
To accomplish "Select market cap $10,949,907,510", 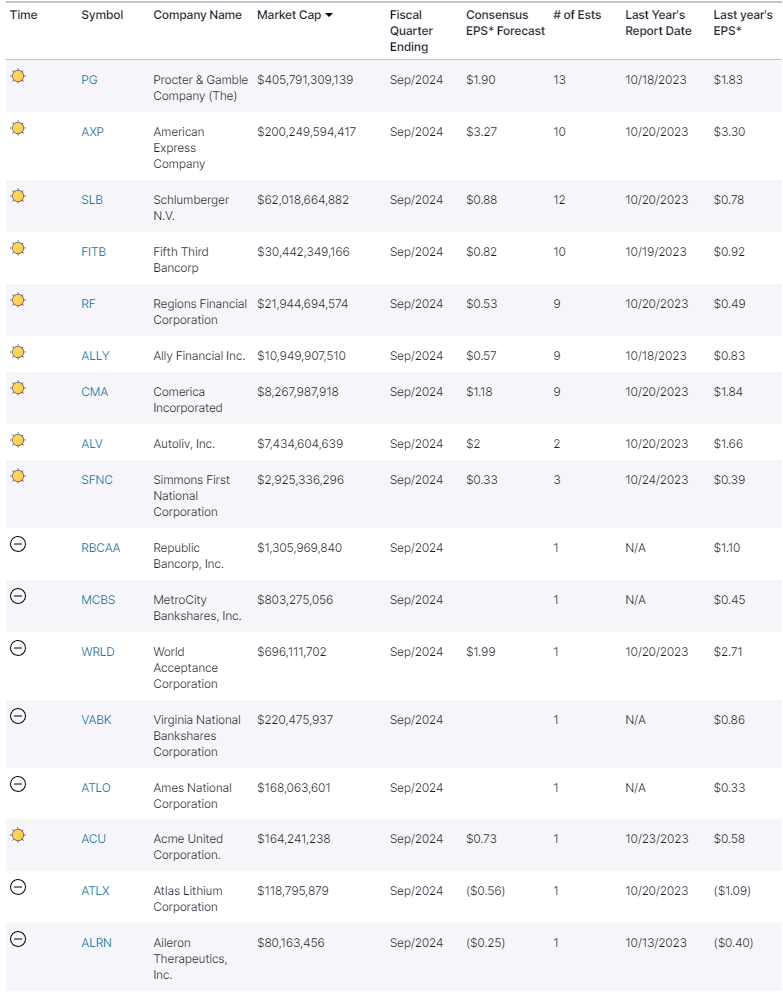I will [301, 356].
